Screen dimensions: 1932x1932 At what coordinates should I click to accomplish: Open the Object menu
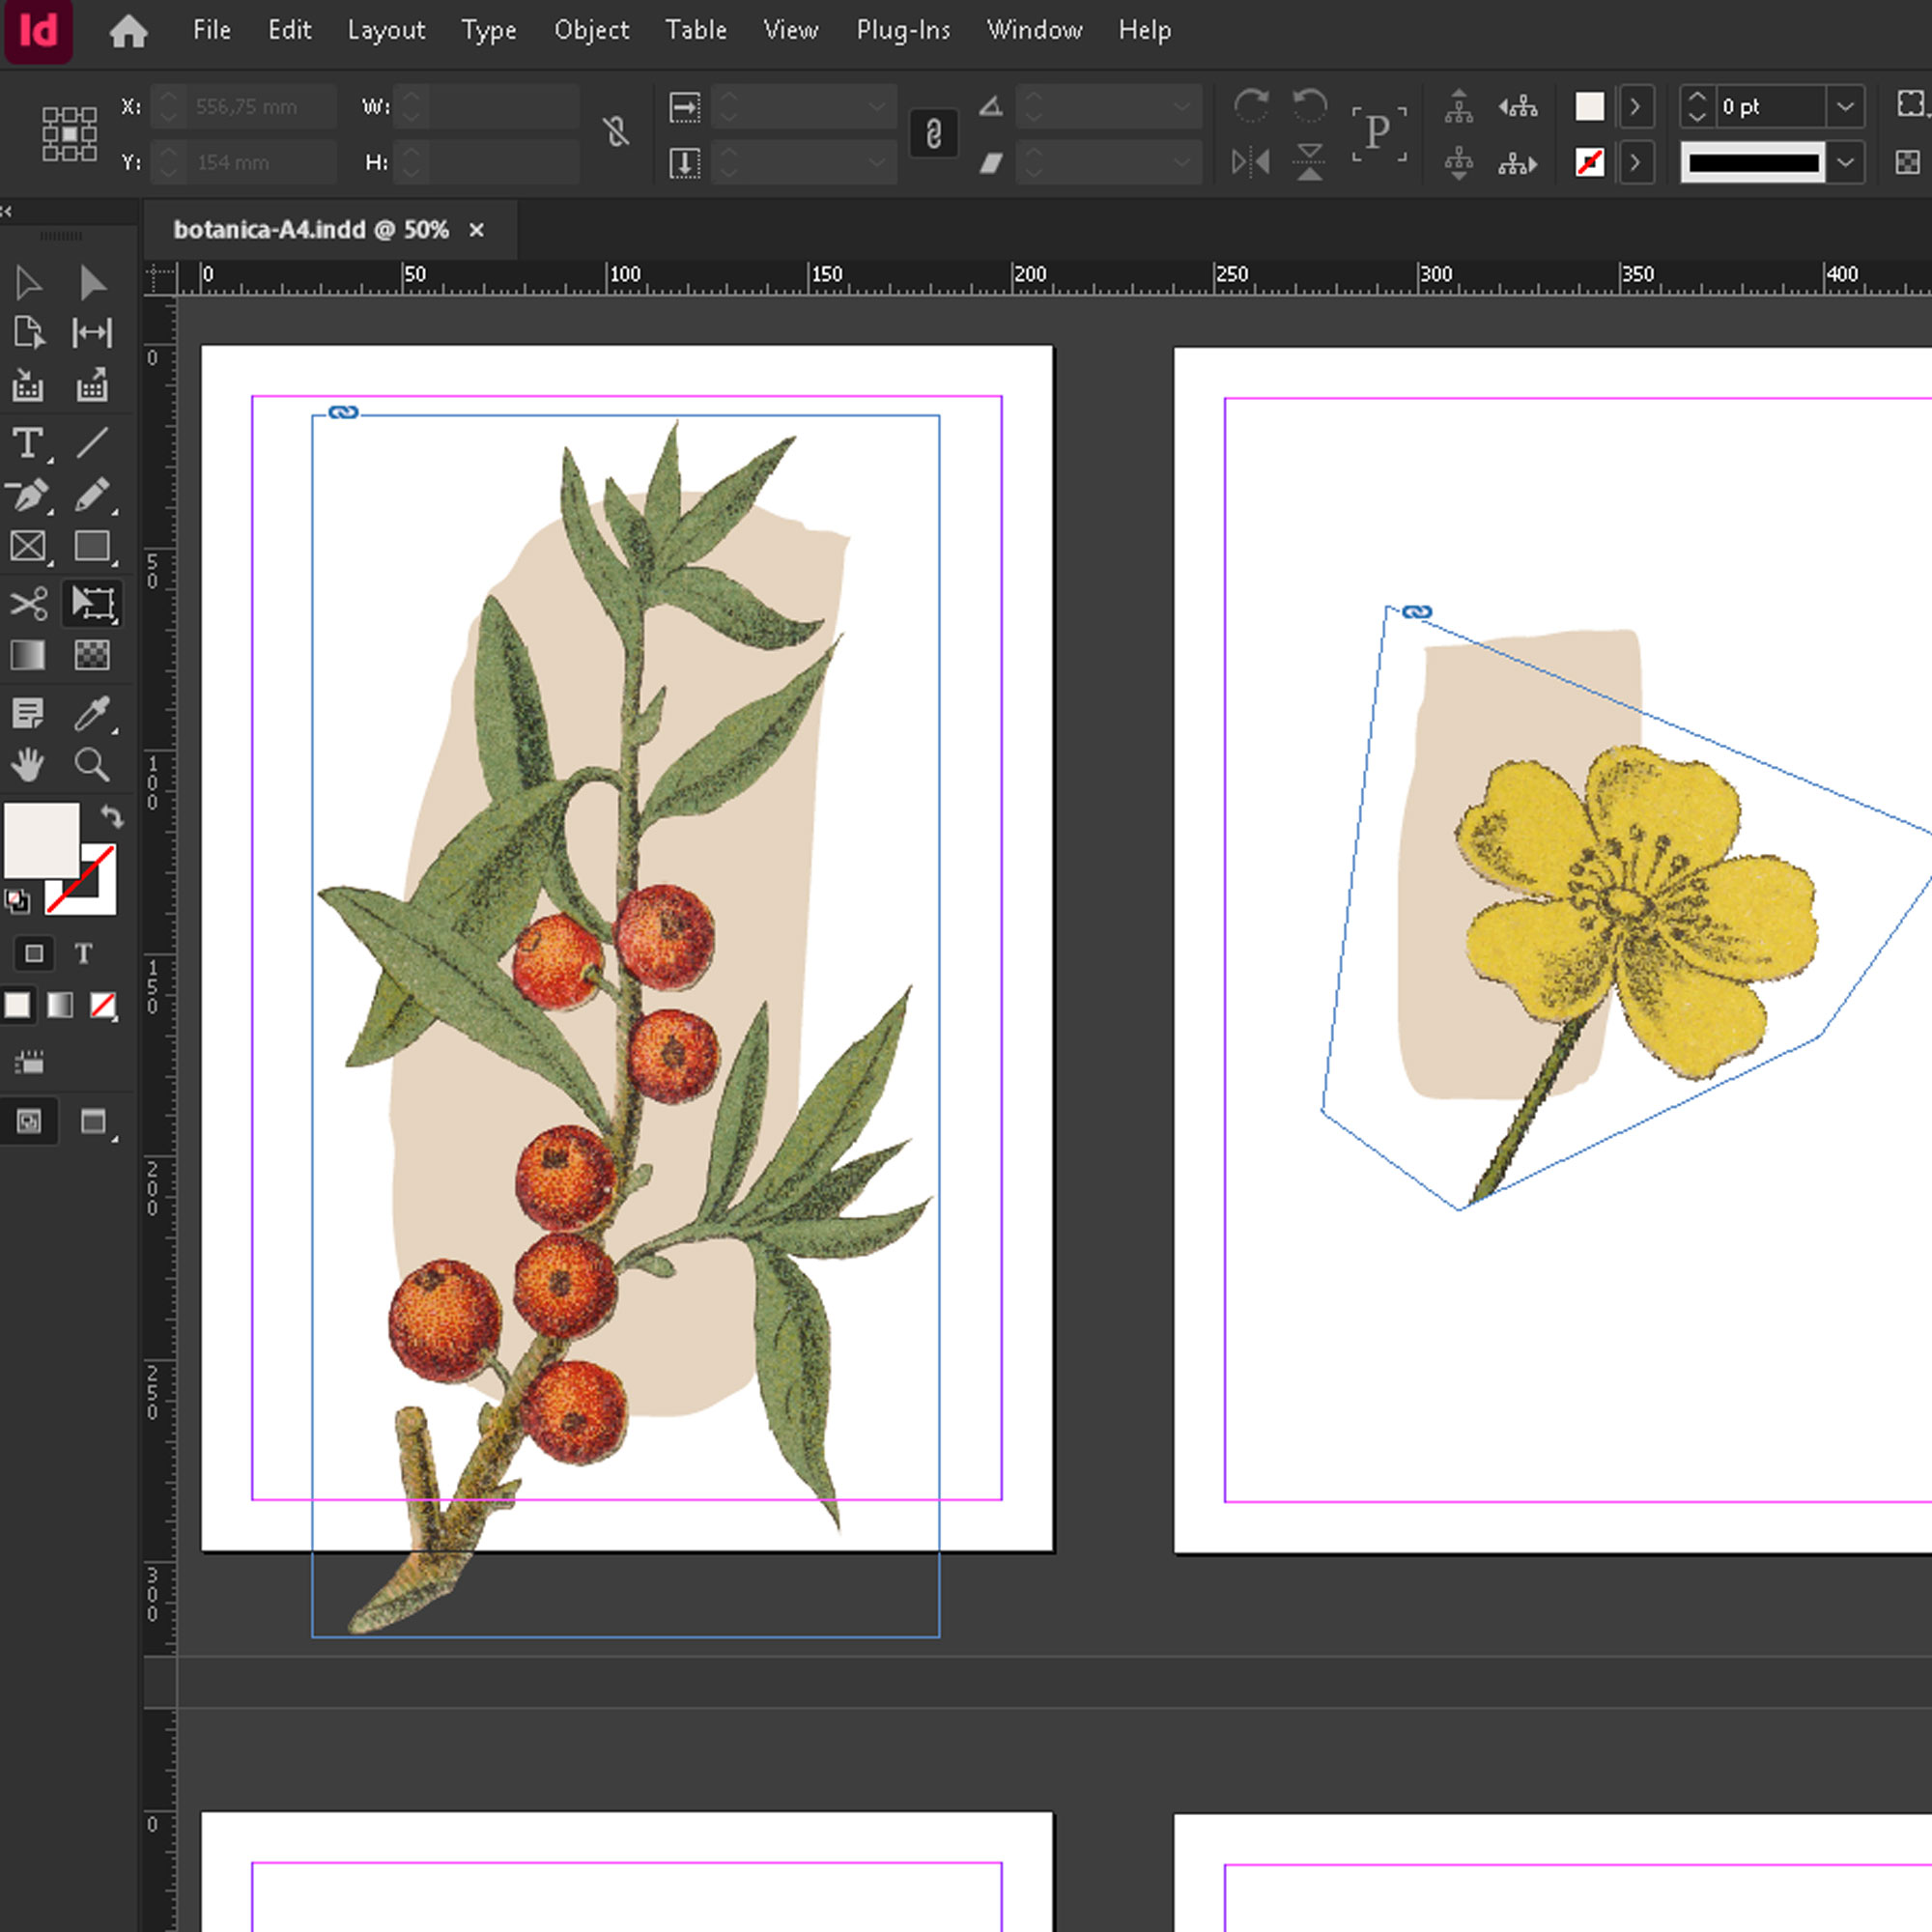[591, 30]
